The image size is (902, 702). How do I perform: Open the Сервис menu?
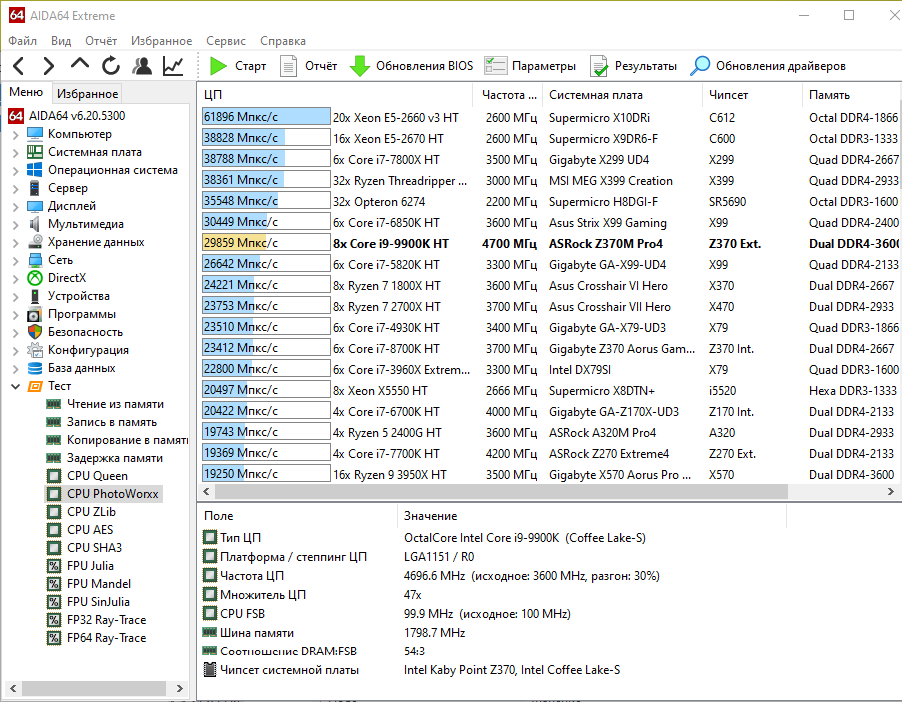click(x=226, y=41)
